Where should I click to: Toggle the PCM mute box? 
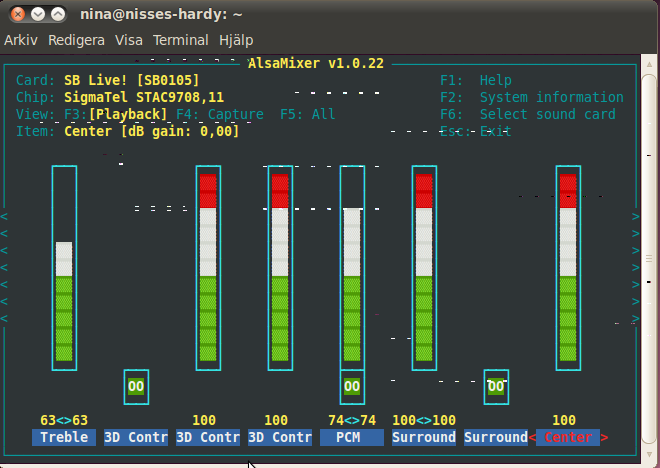click(352, 386)
